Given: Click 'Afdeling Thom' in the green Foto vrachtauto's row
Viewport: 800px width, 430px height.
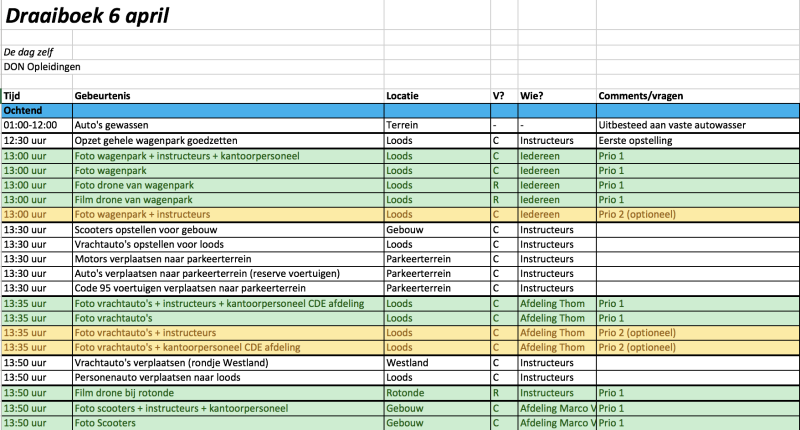Looking at the screenshot, I should (557, 318).
